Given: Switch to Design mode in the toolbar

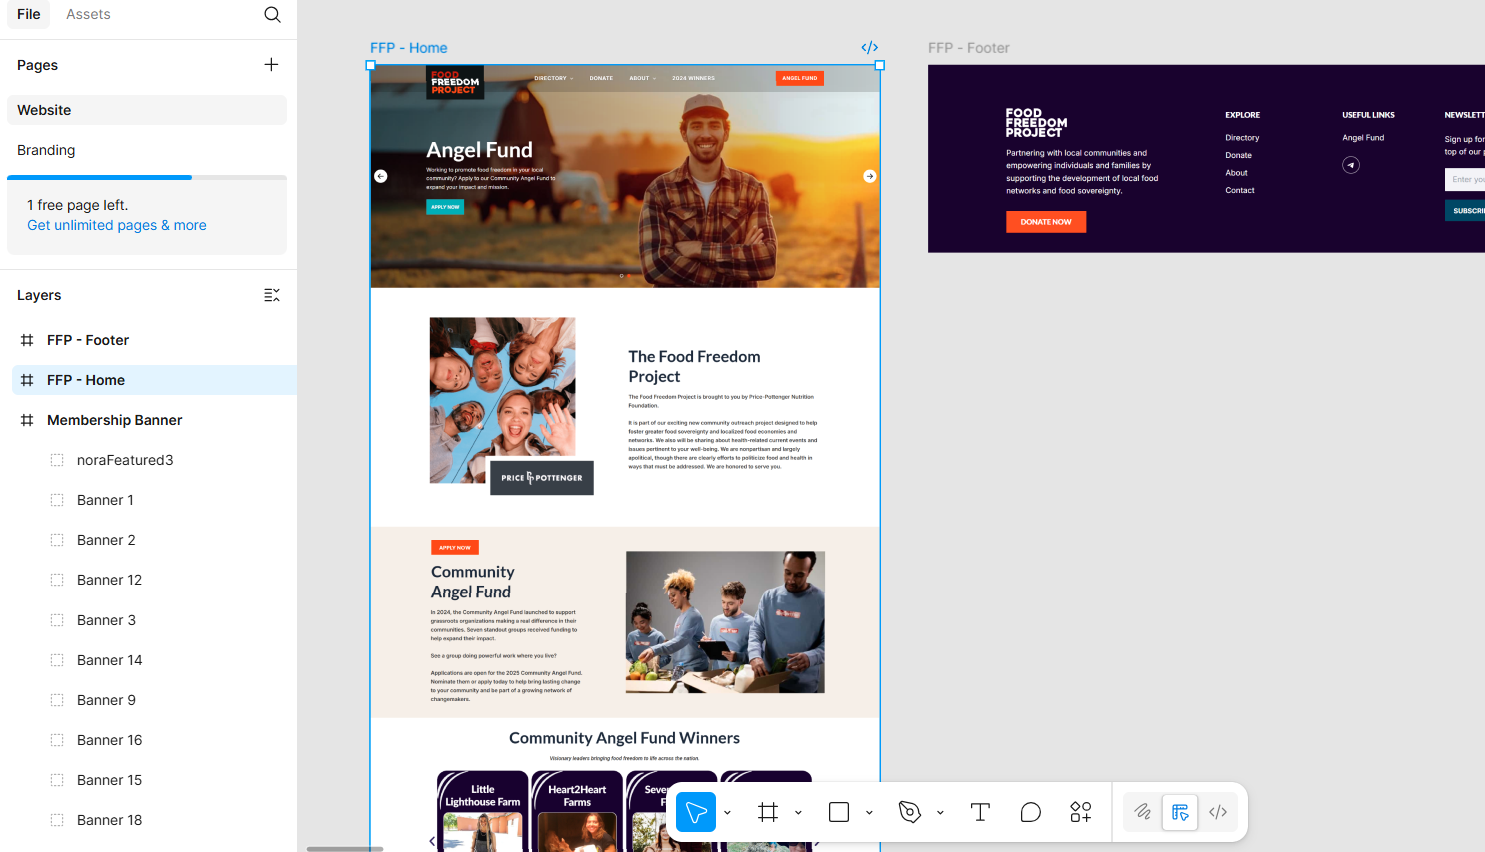Looking at the screenshot, I should [x=1180, y=812].
